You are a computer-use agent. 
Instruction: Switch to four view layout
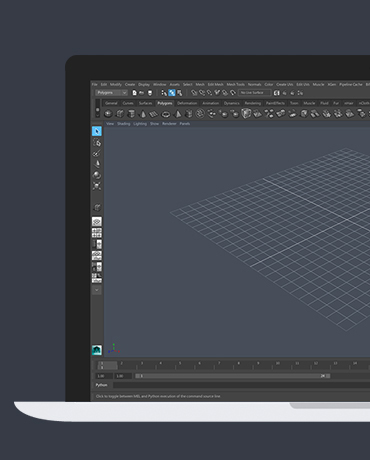pos(97,233)
